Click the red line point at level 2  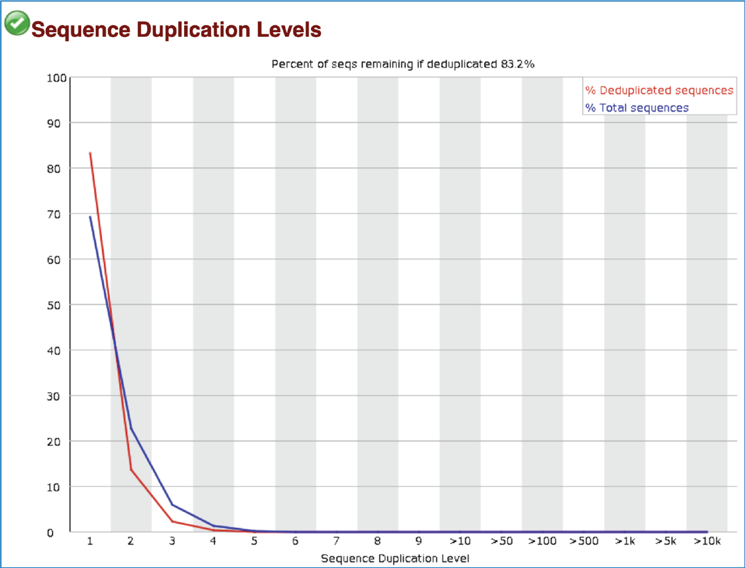[x=131, y=470]
